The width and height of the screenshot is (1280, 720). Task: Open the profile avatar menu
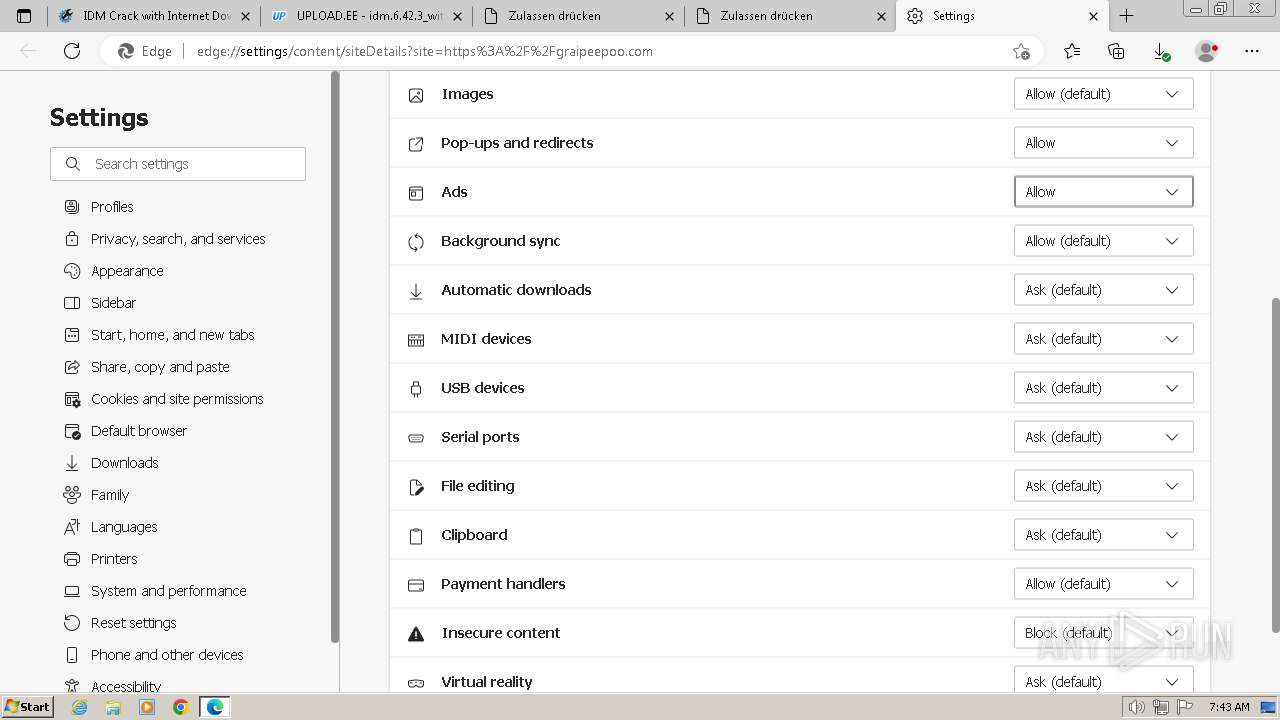tap(1207, 51)
